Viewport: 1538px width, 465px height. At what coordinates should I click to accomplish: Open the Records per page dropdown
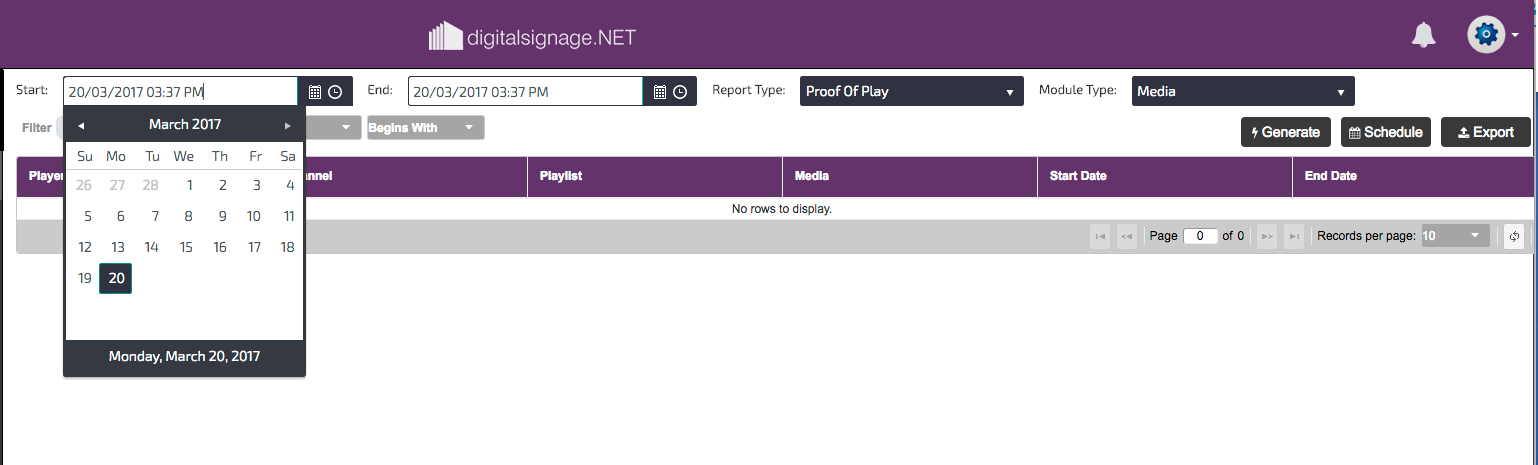pyautogui.click(x=1455, y=236)
